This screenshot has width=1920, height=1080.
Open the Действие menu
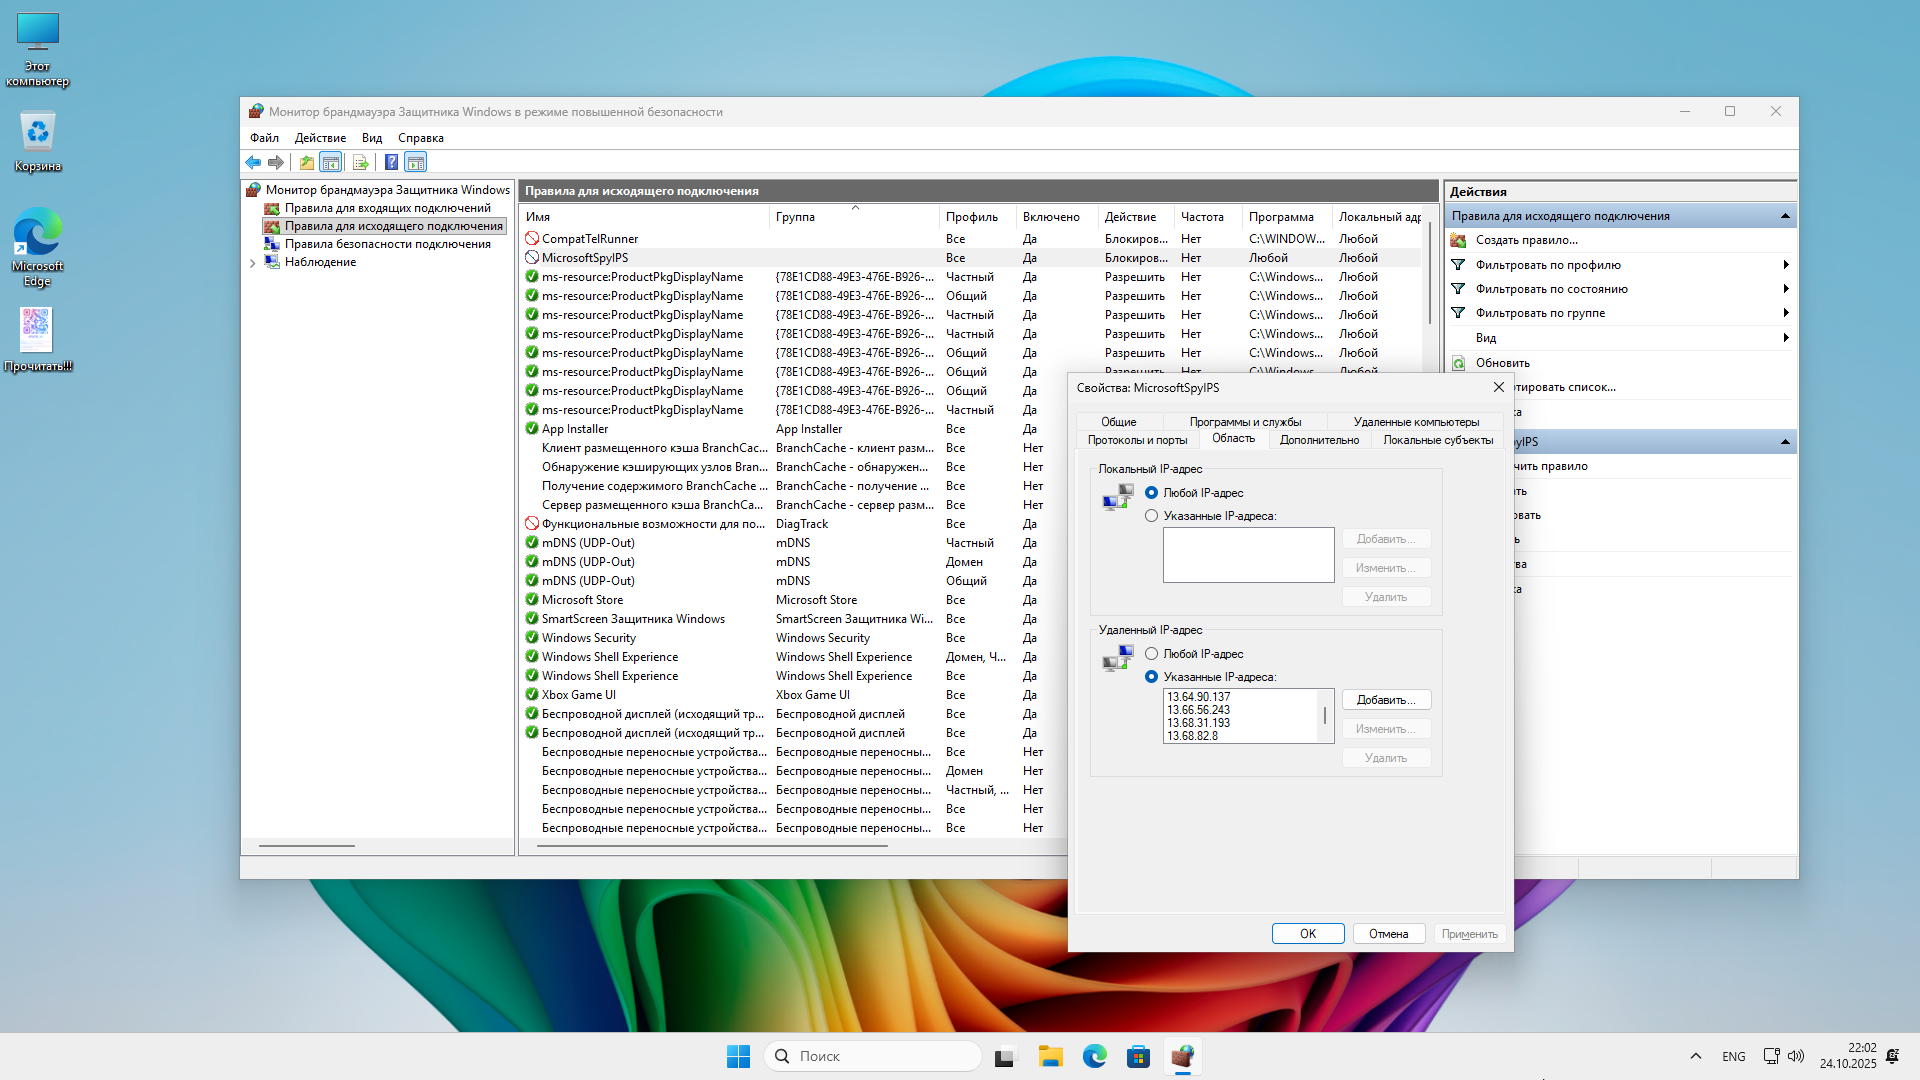pyautogui.click(x=320, y=138)
